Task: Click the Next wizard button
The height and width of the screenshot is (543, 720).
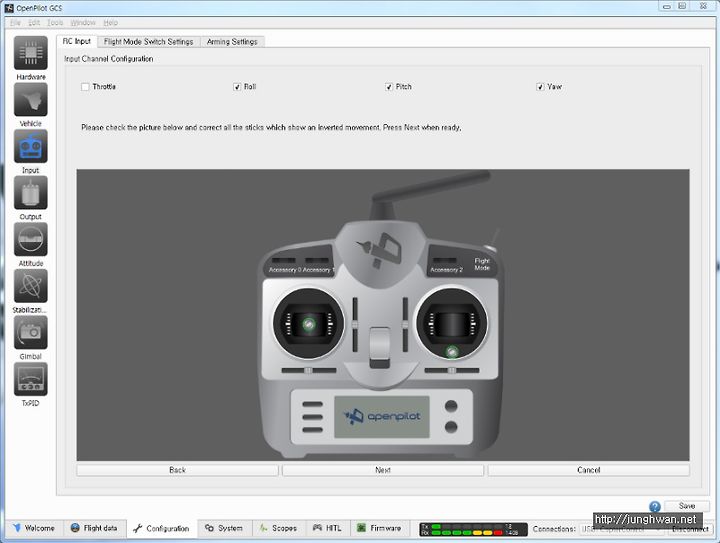Action: coord(383,470)
